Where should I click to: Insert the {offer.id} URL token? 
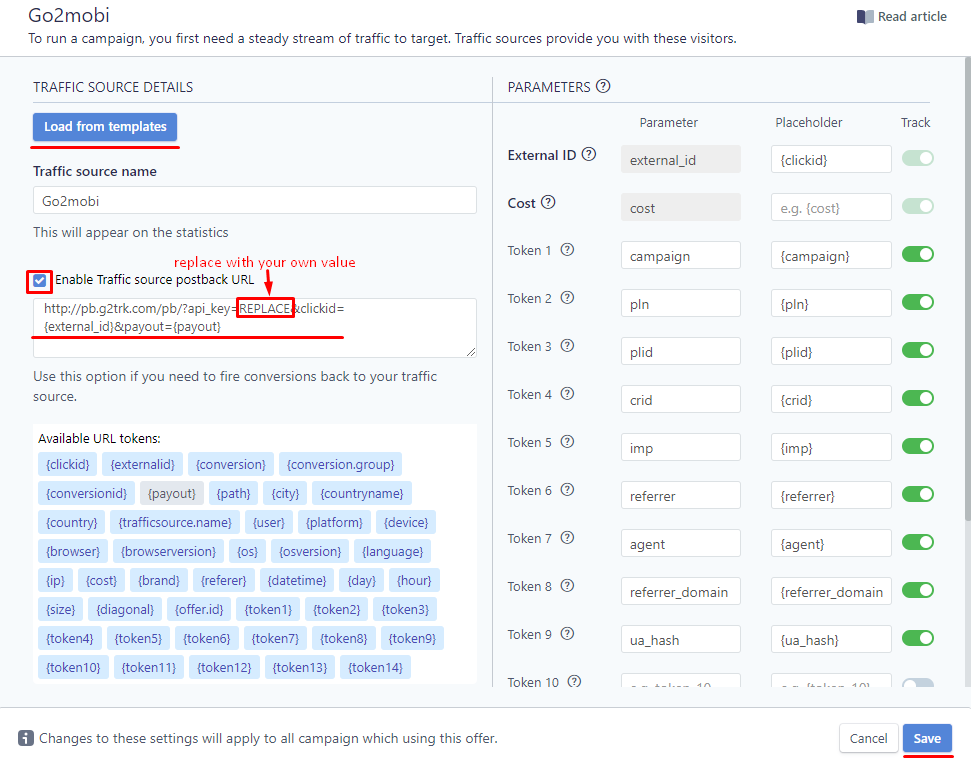click(x=199, y=609)
